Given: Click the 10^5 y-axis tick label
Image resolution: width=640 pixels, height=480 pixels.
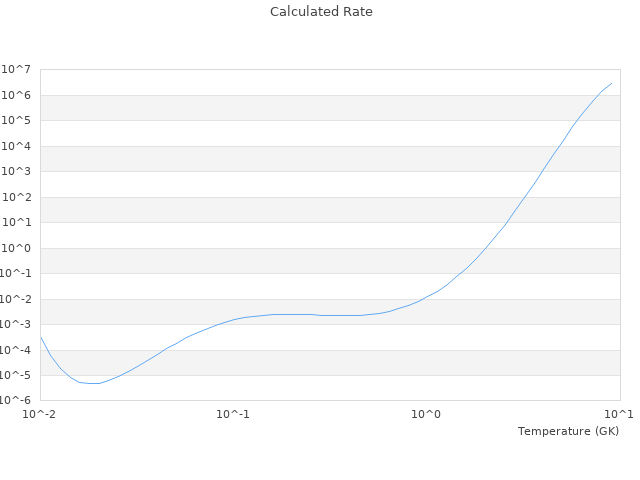Looking at the screenshot, I should [17, 121].
